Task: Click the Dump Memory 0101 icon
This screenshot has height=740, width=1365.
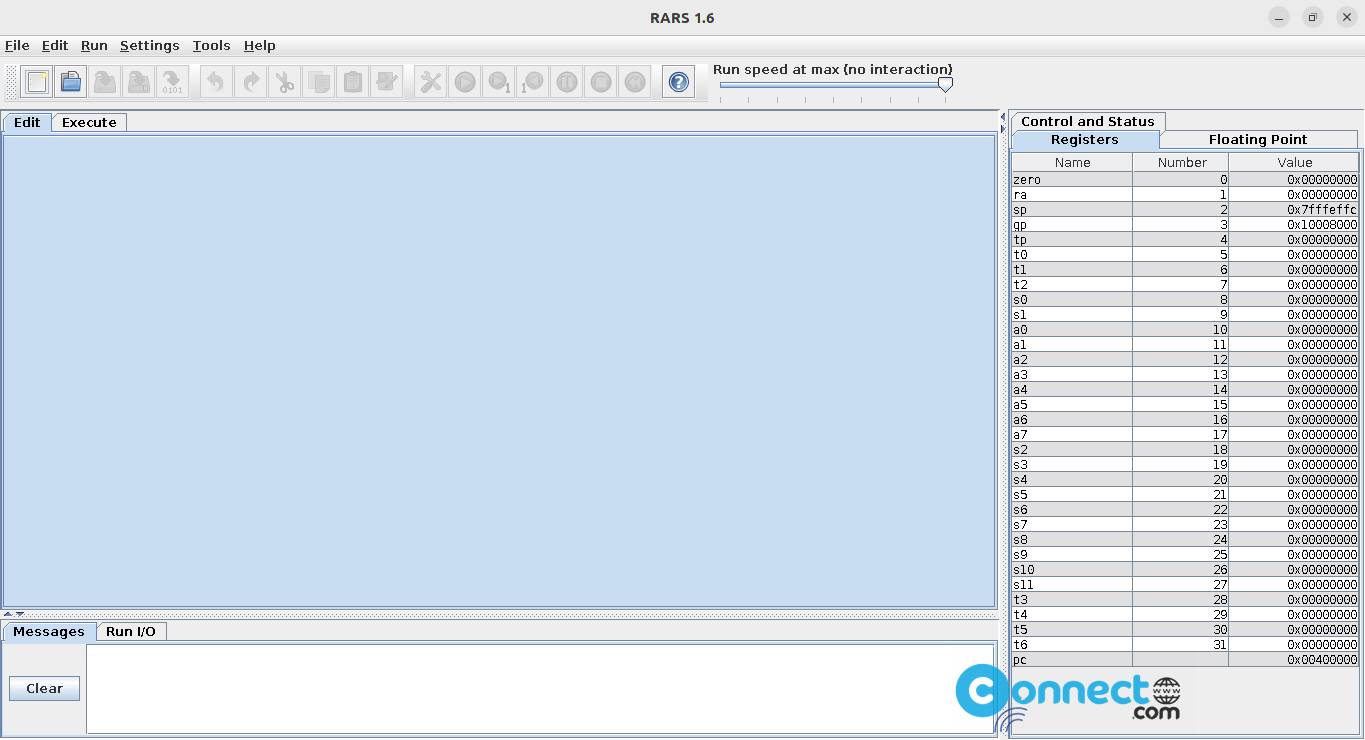Action: 173,82
